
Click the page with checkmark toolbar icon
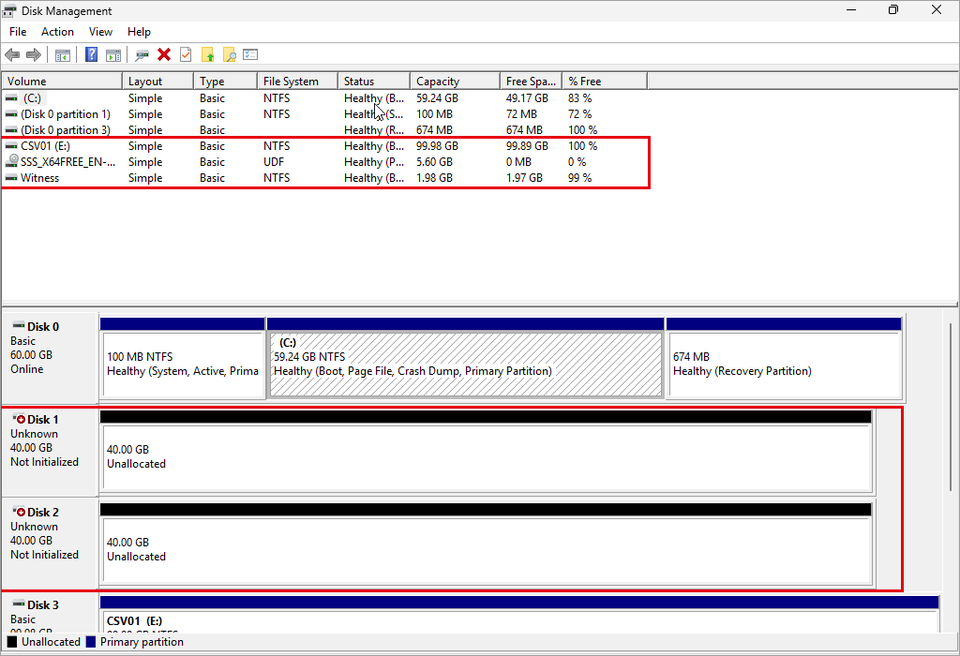tap(186, 55)
